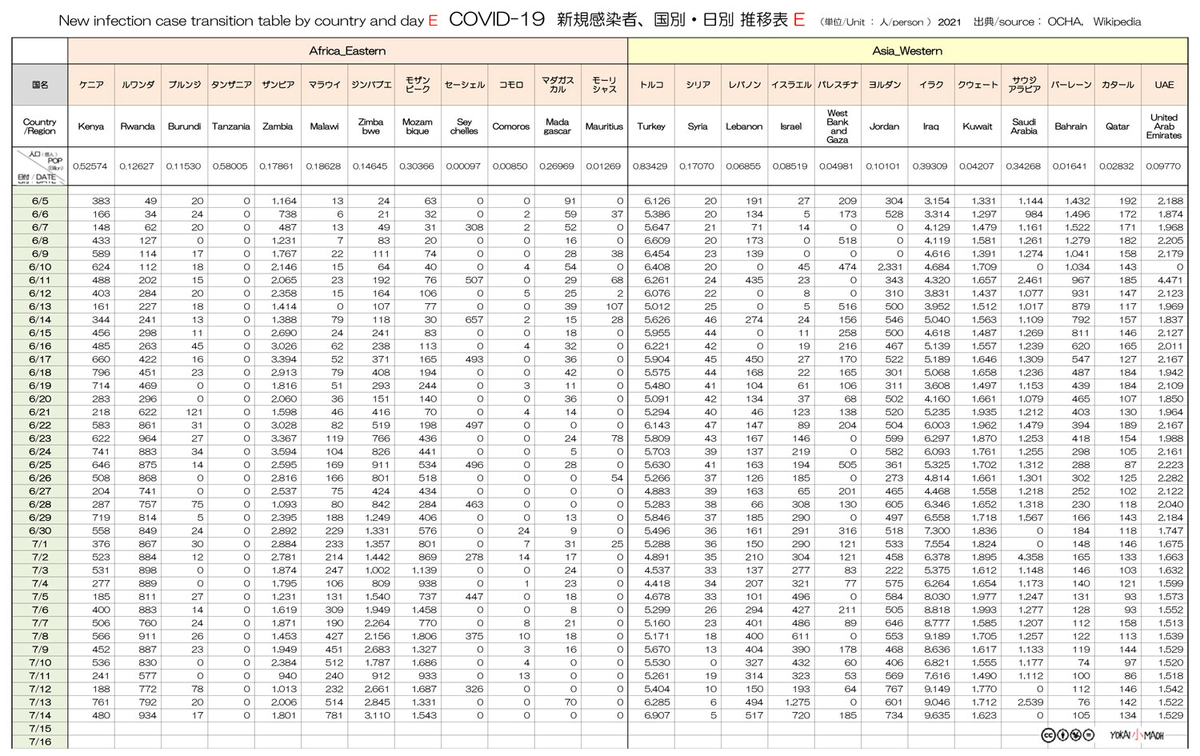This screenshot has height=756, width=1200.
Task: Click the Madagascar column header
Action: [557, 127]
